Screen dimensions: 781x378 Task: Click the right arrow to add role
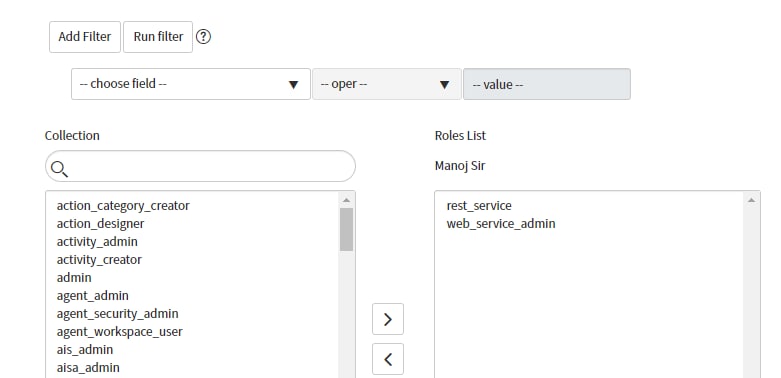coord(388,319)
